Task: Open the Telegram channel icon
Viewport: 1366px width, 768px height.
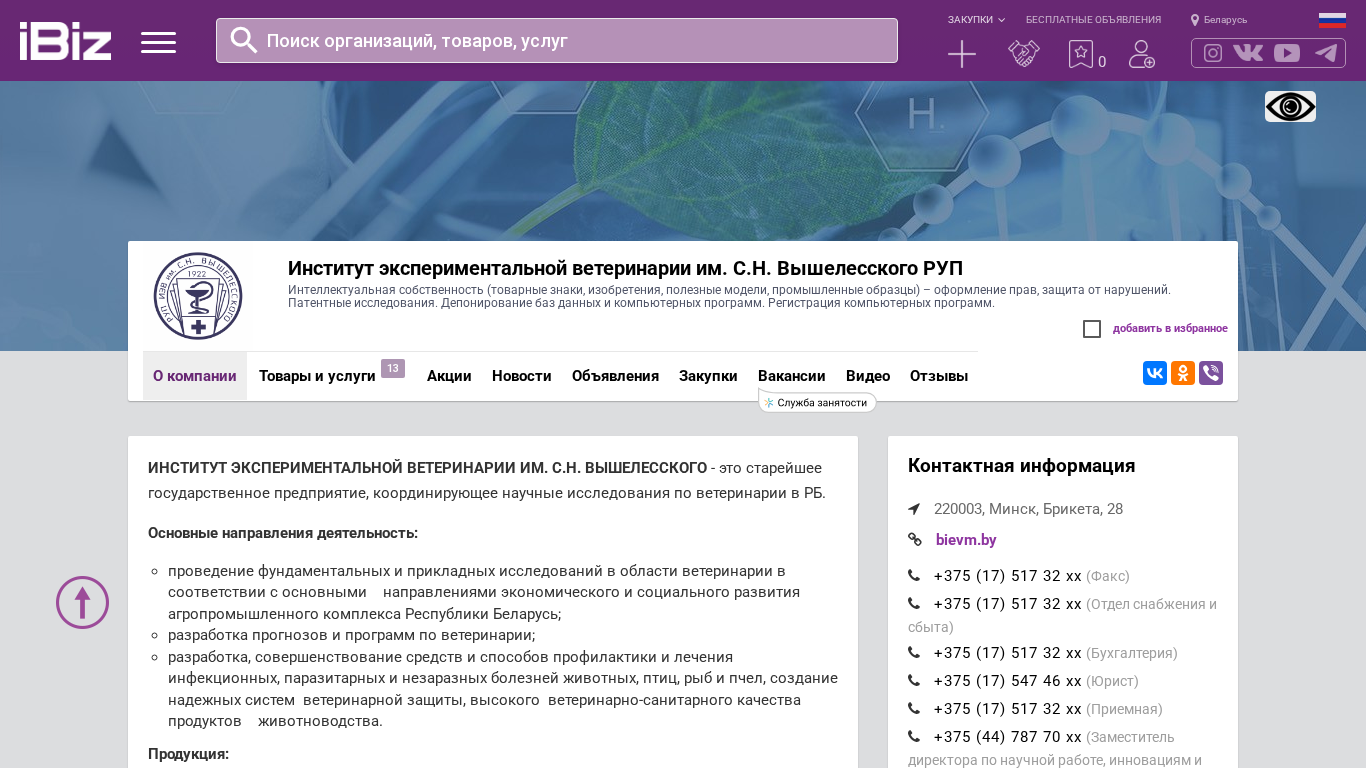Action: click(1326, 53)
